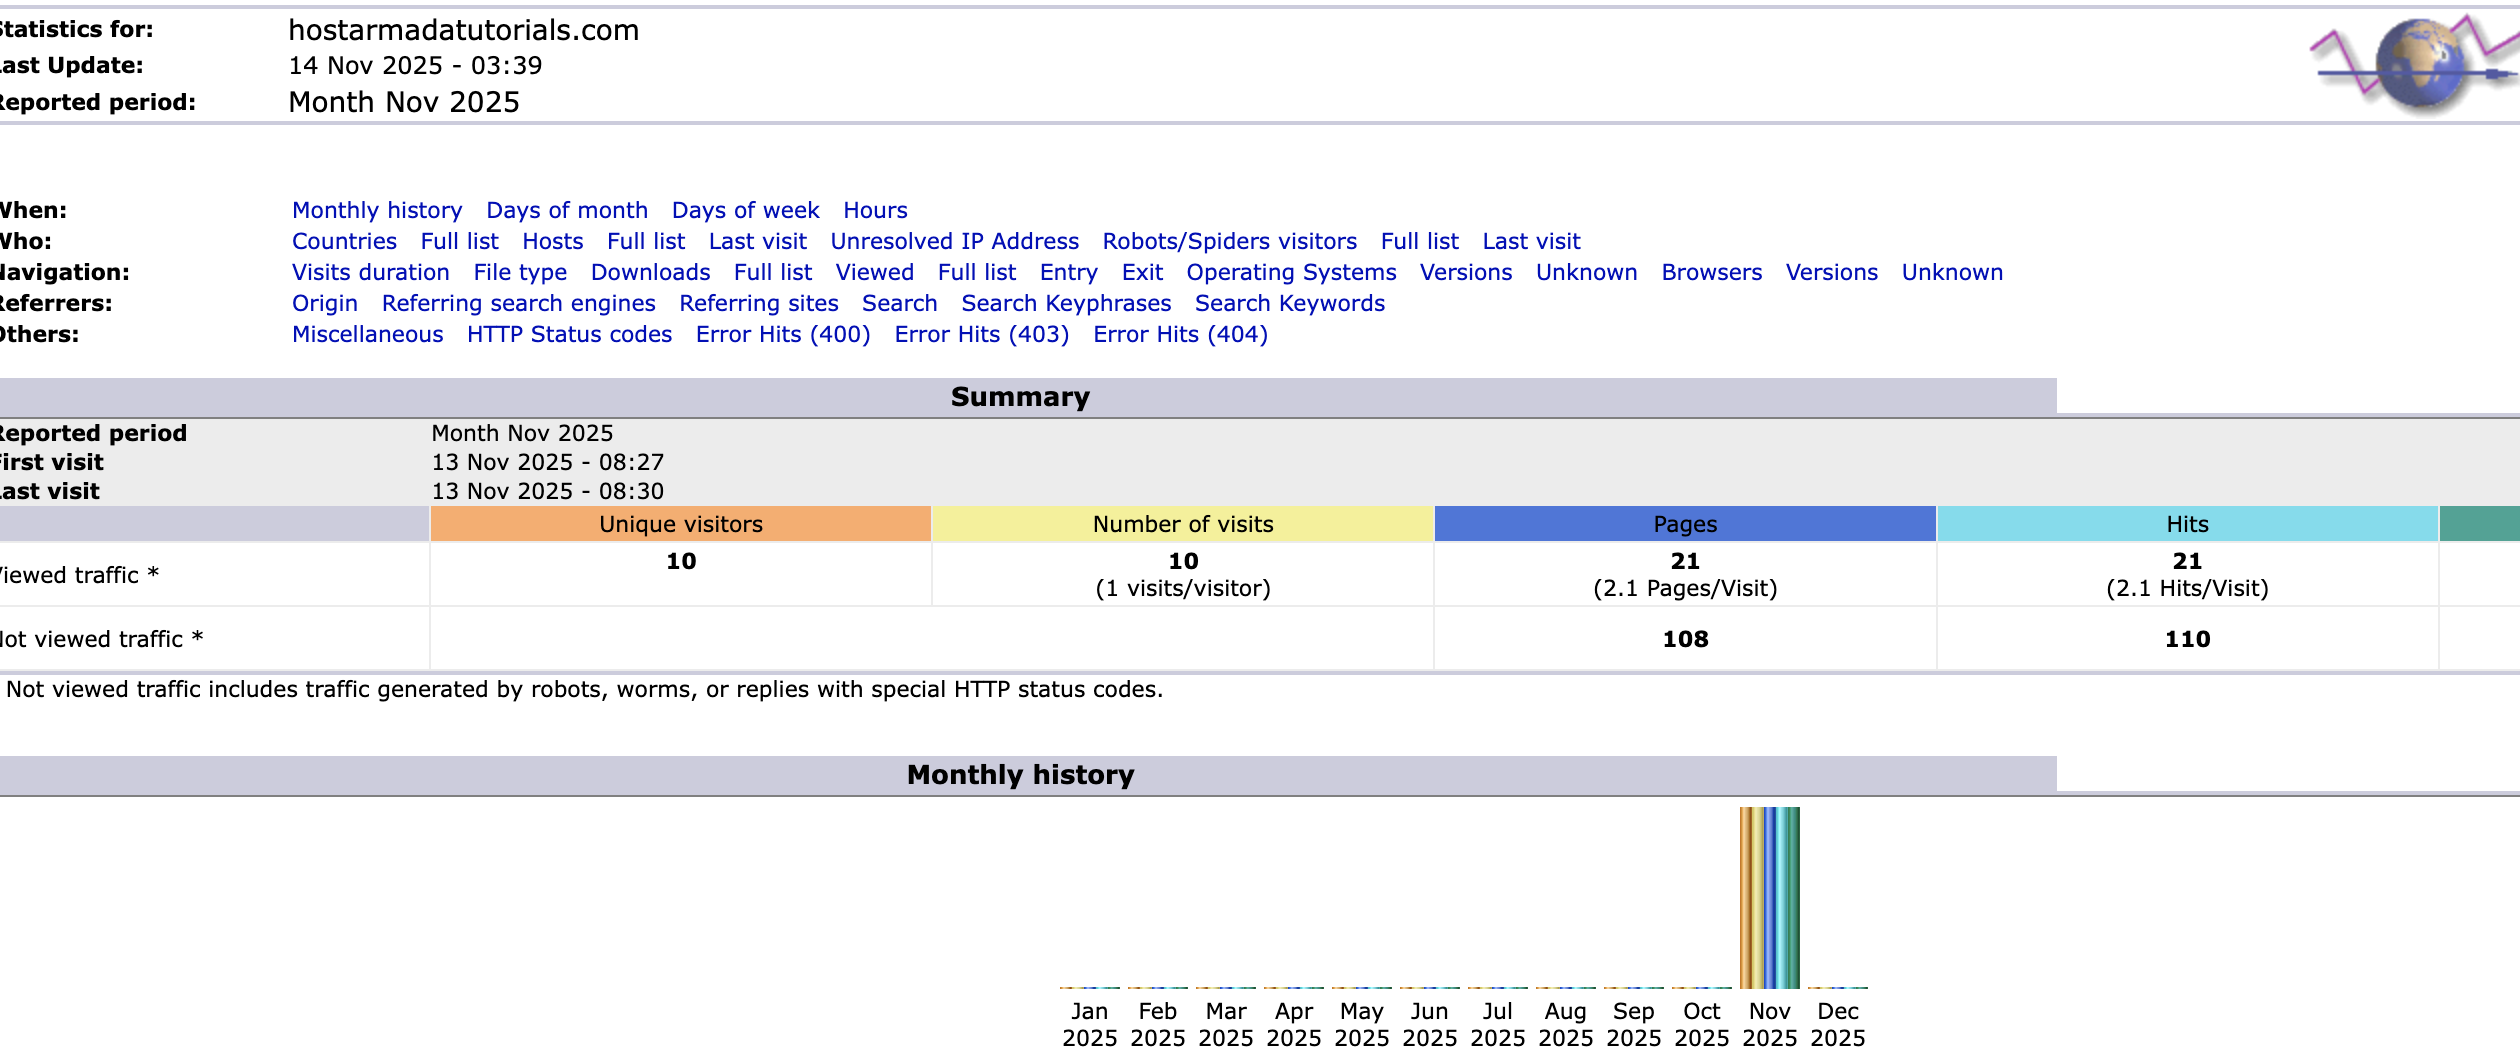Open Referring sites report
This screenshot has height=1048, width=2520.
758,304
